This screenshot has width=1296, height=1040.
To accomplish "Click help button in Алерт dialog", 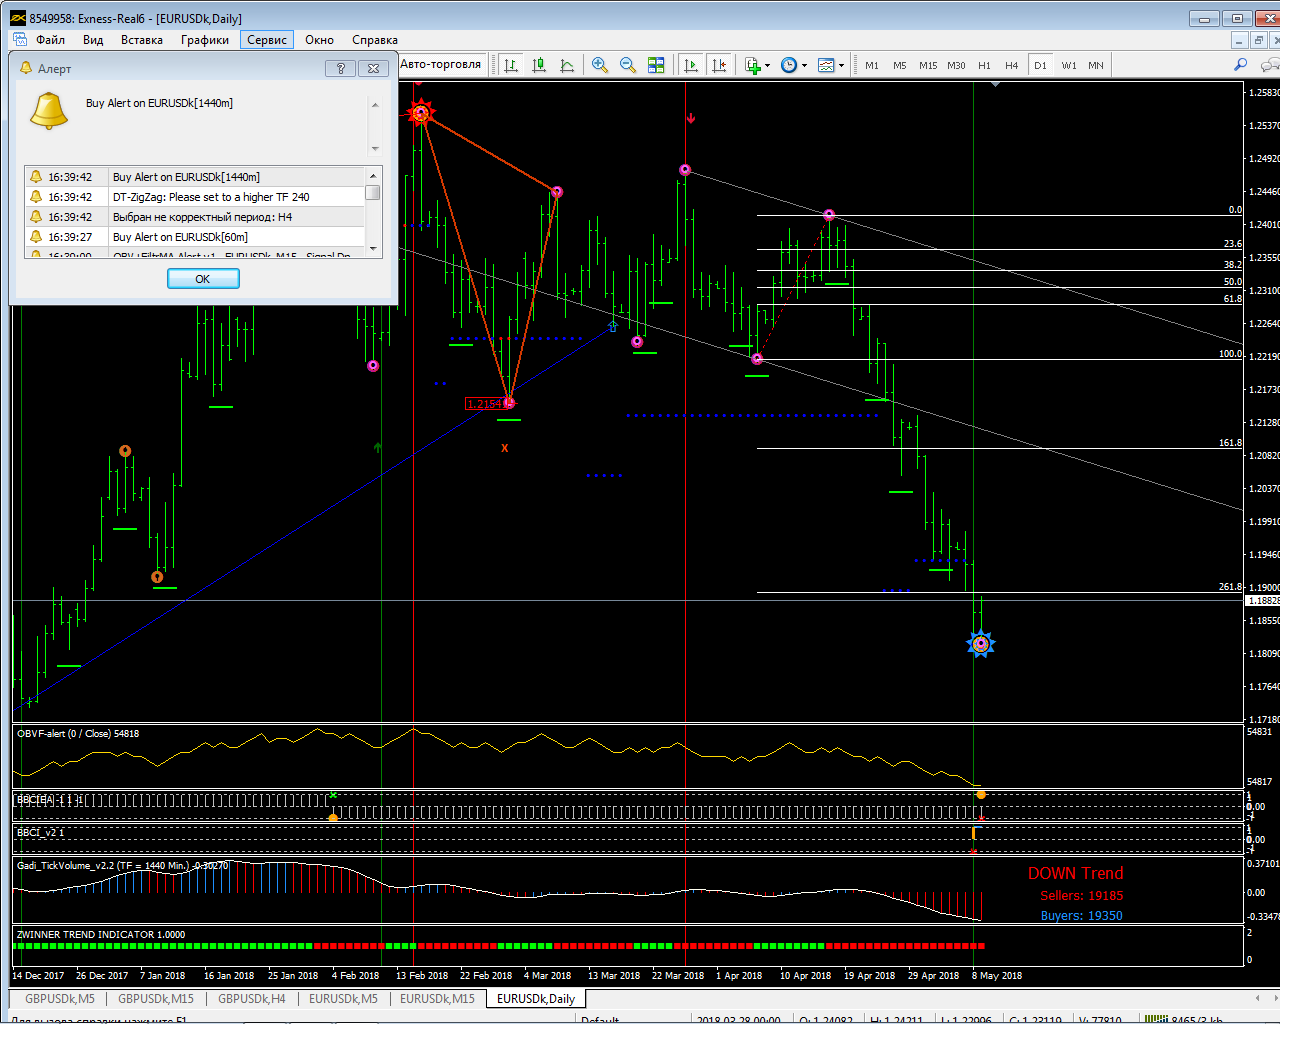I will [340, 69].
